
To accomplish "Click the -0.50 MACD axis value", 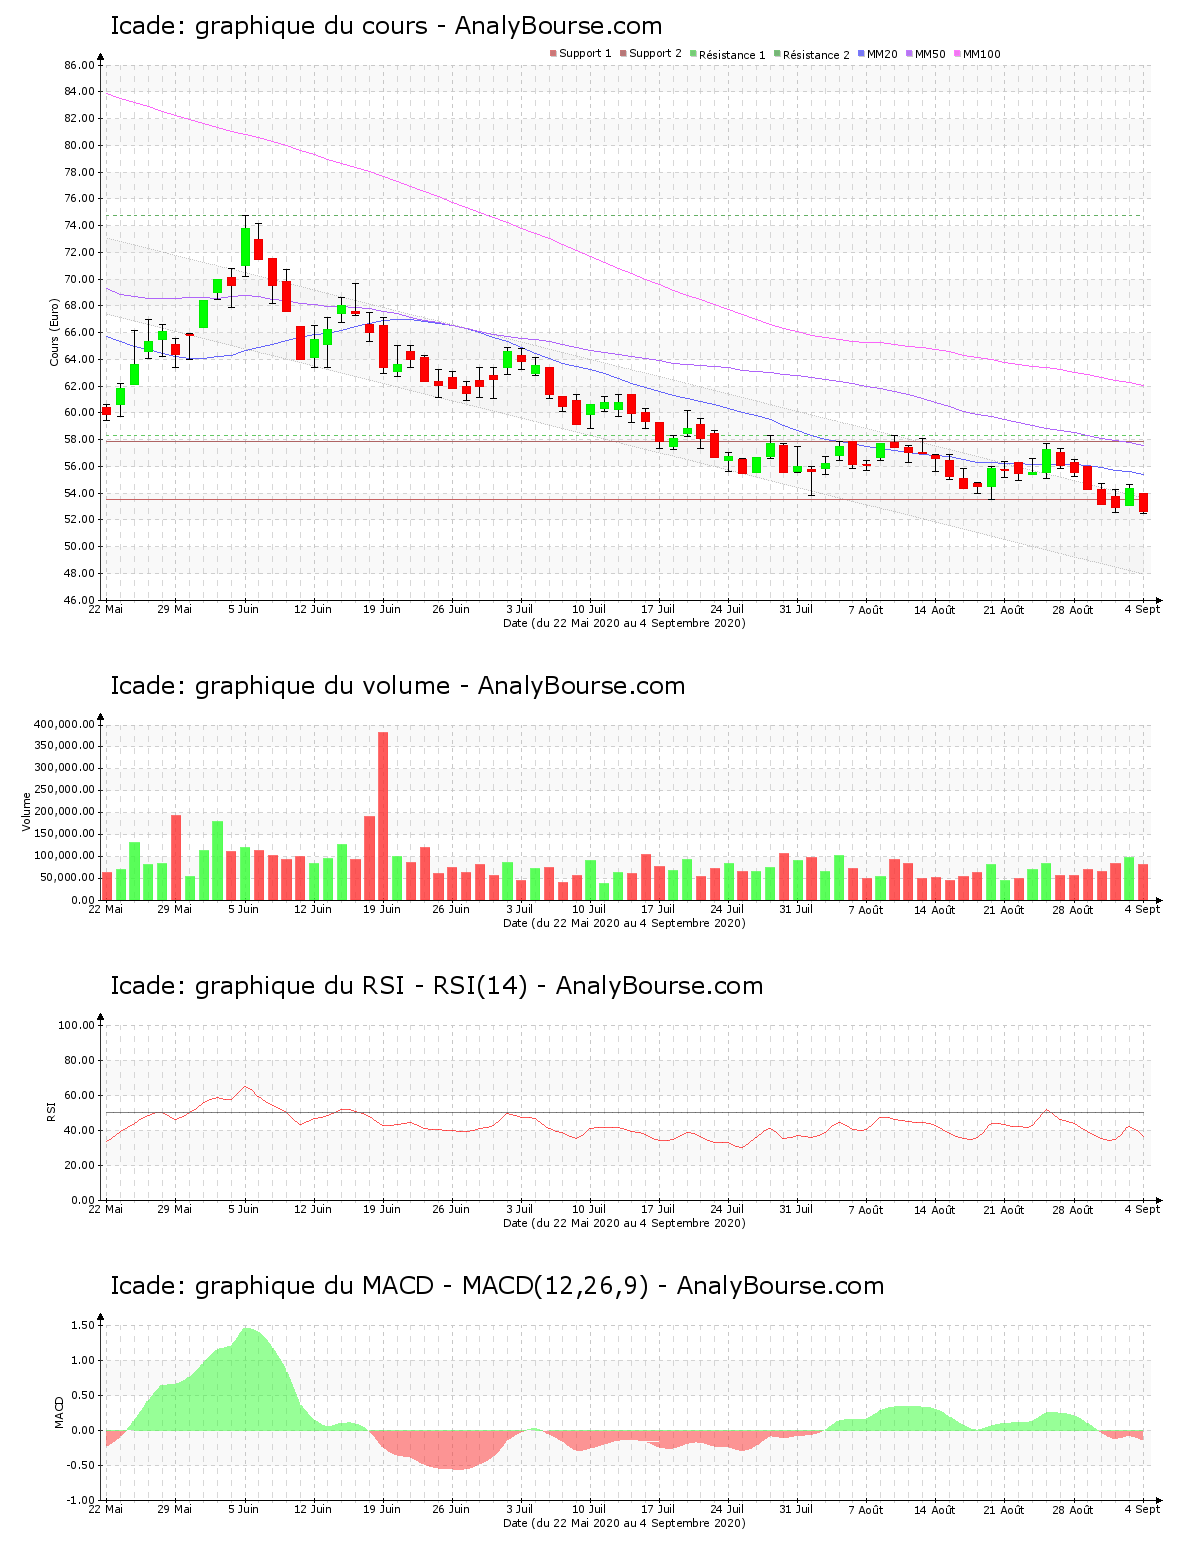I will click(x=82, y=1465).
